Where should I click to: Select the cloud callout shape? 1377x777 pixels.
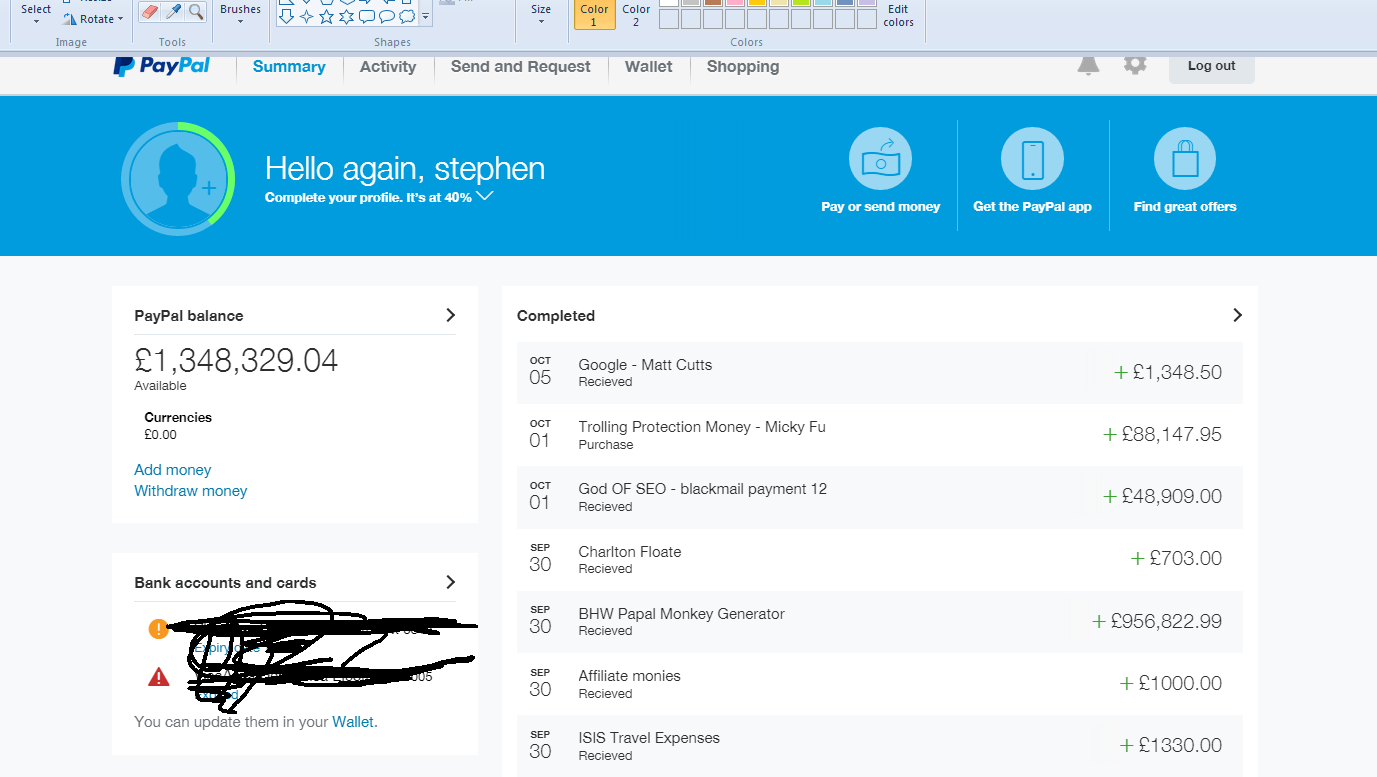[x=406, y=16]
